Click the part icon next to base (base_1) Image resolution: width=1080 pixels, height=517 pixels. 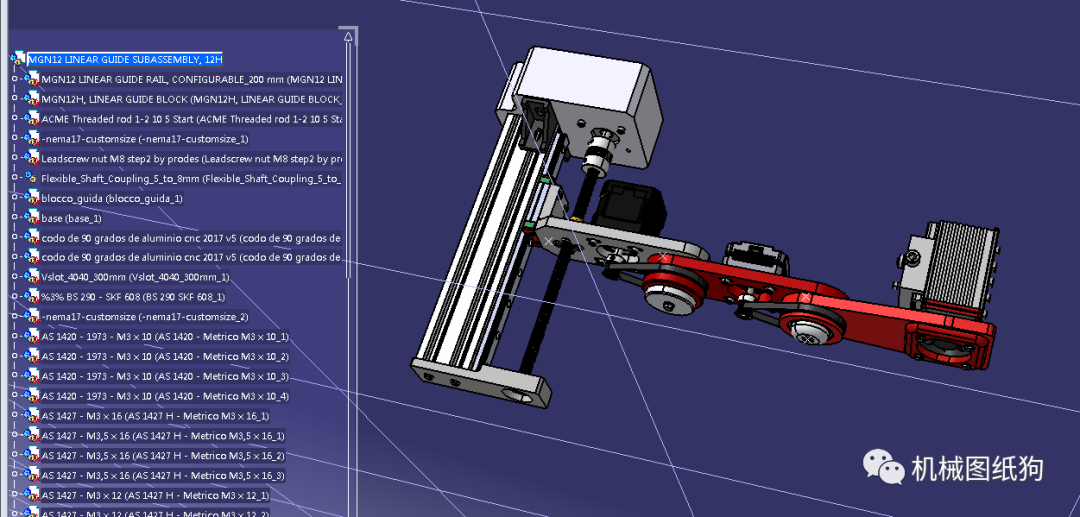click(x=32, y=218)
